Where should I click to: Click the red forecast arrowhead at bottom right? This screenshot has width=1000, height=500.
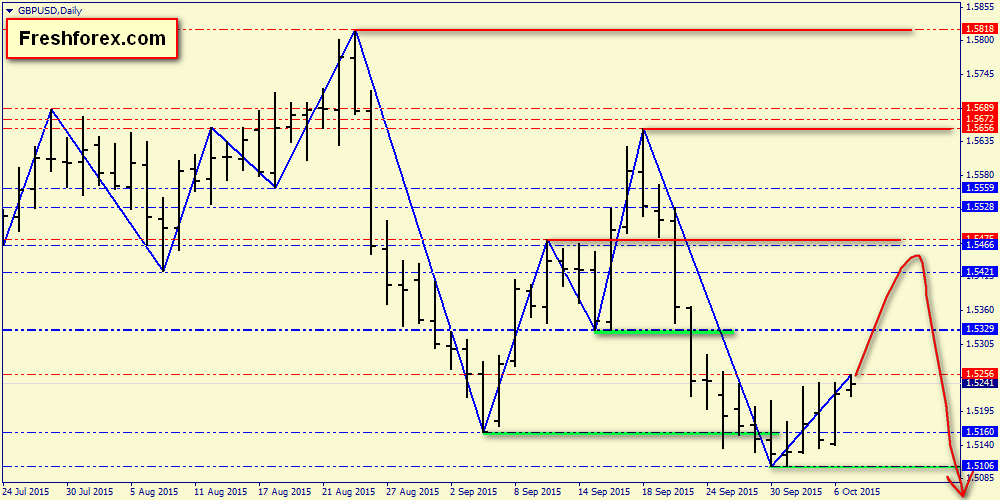tap(960, 489)
